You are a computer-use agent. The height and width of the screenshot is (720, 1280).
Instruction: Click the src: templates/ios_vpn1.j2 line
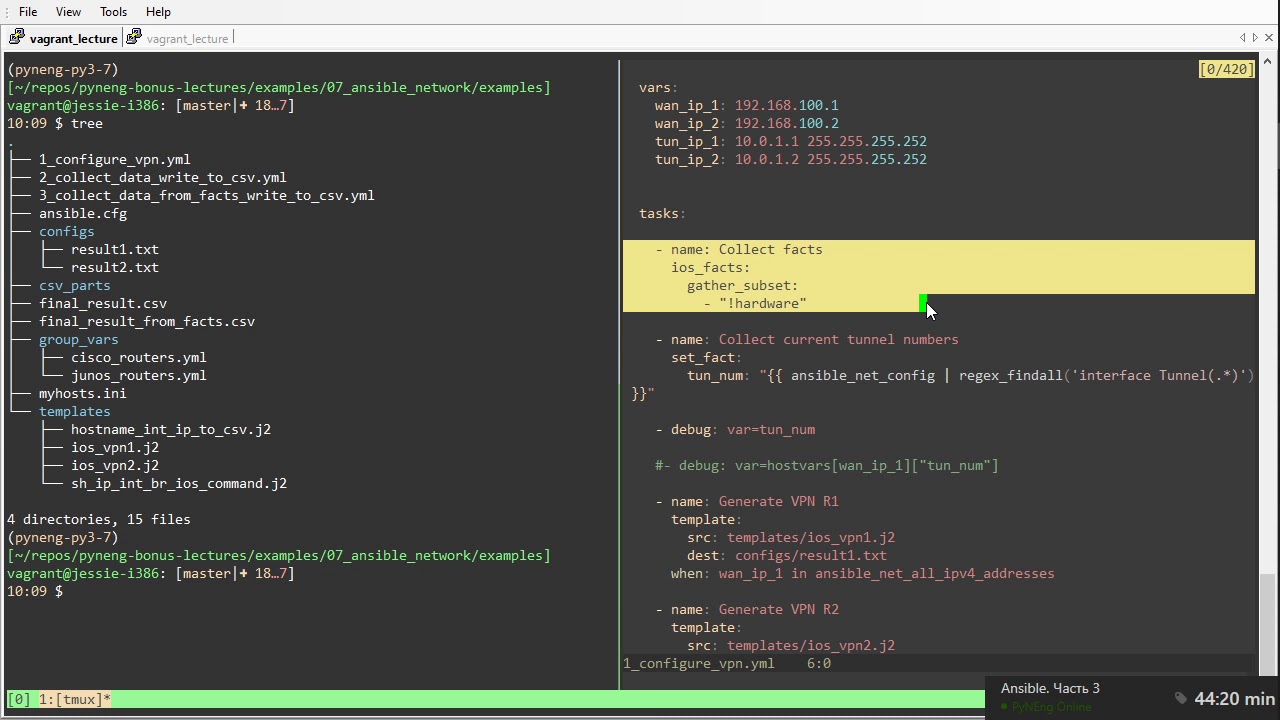point(791,537)
